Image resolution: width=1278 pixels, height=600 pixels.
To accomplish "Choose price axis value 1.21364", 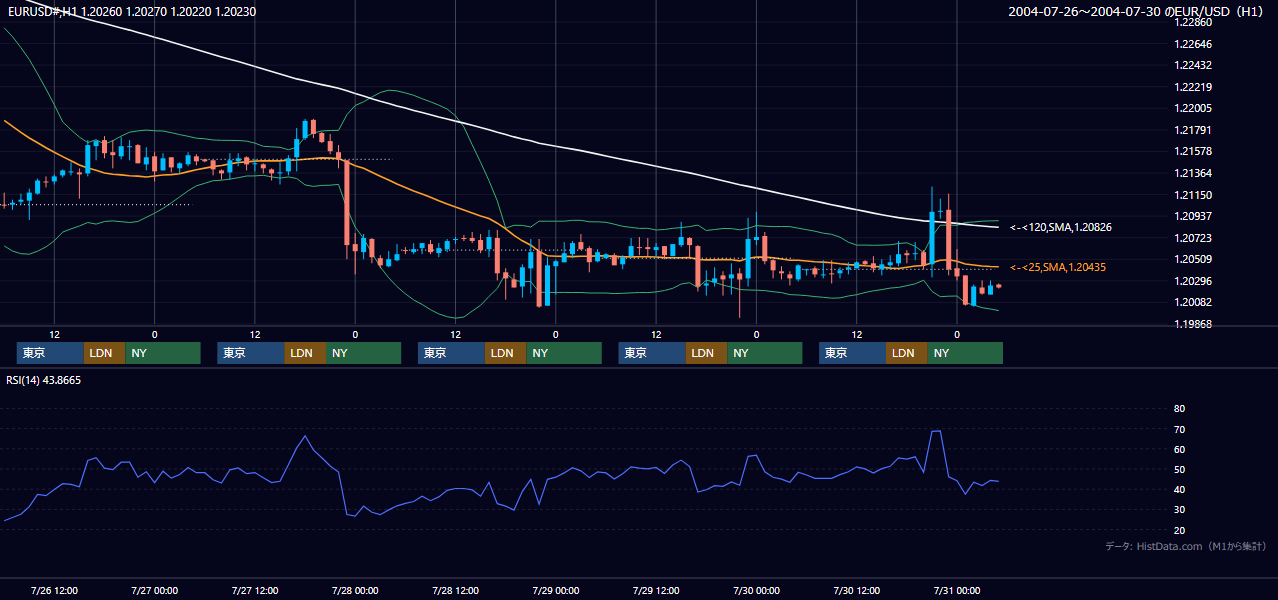I will click(x=1193, y=173).
